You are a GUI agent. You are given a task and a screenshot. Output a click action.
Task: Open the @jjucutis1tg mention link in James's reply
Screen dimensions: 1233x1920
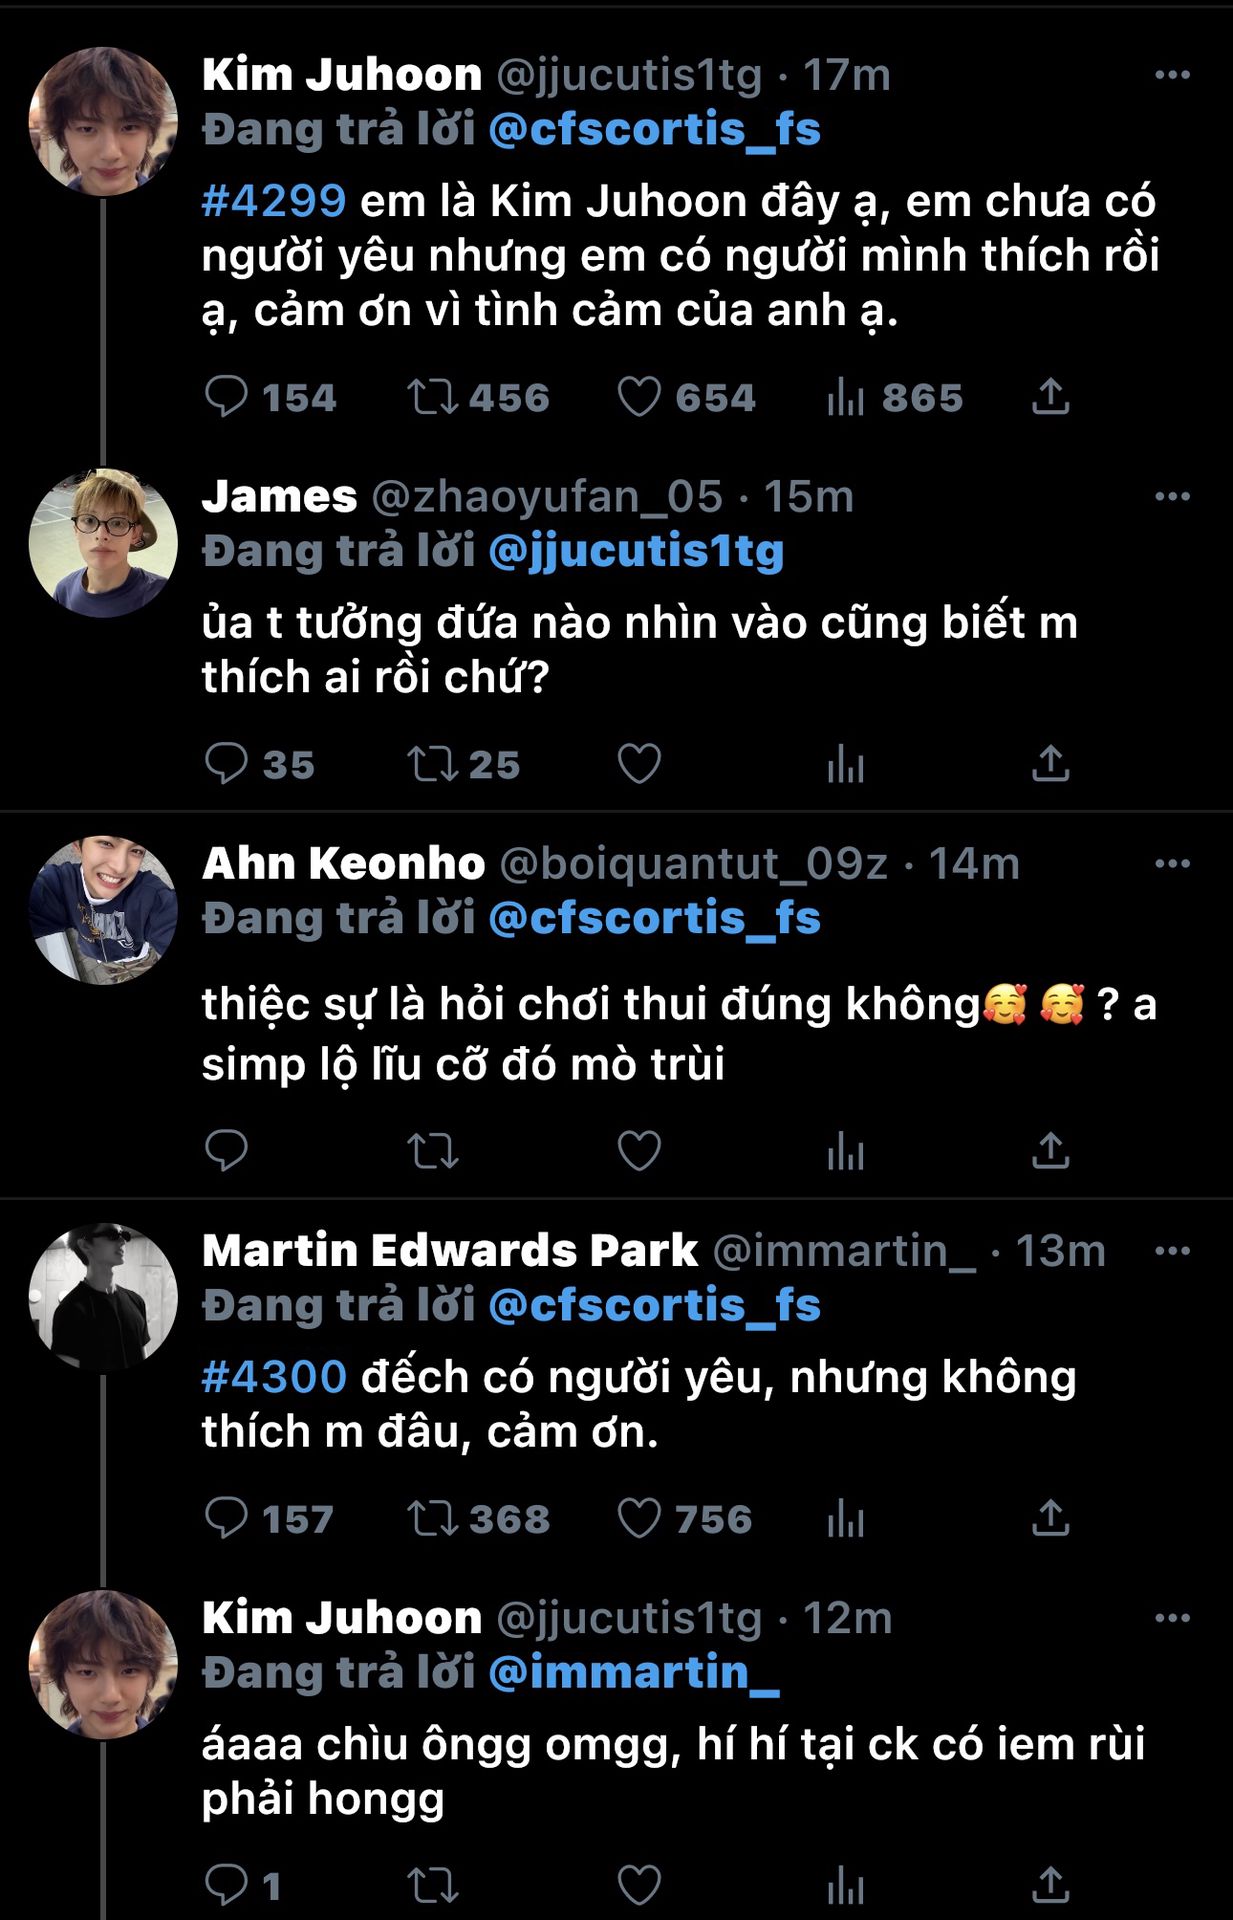636,551
